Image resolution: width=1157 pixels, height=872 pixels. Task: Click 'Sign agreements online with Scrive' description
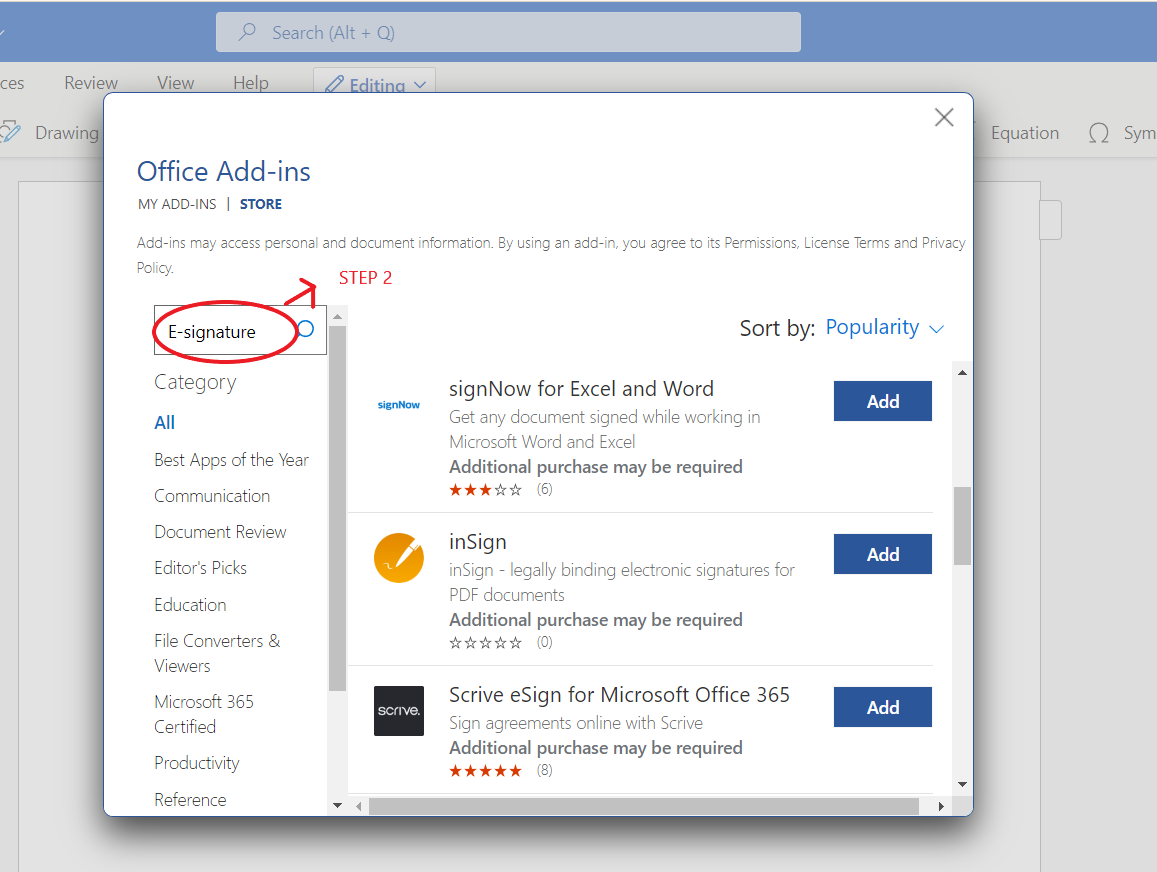coord(576,723)
